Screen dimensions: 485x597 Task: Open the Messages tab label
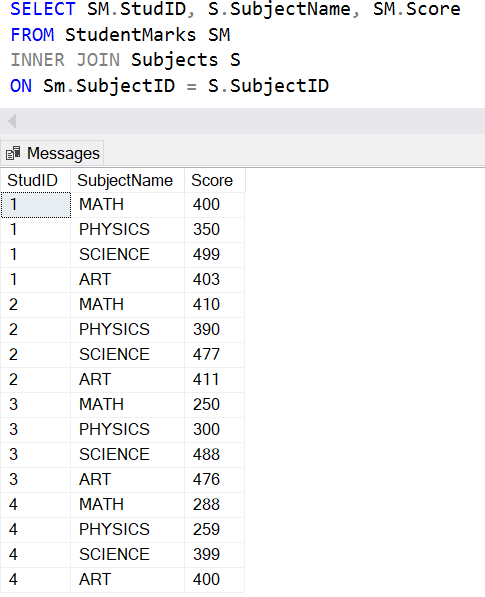63,153
